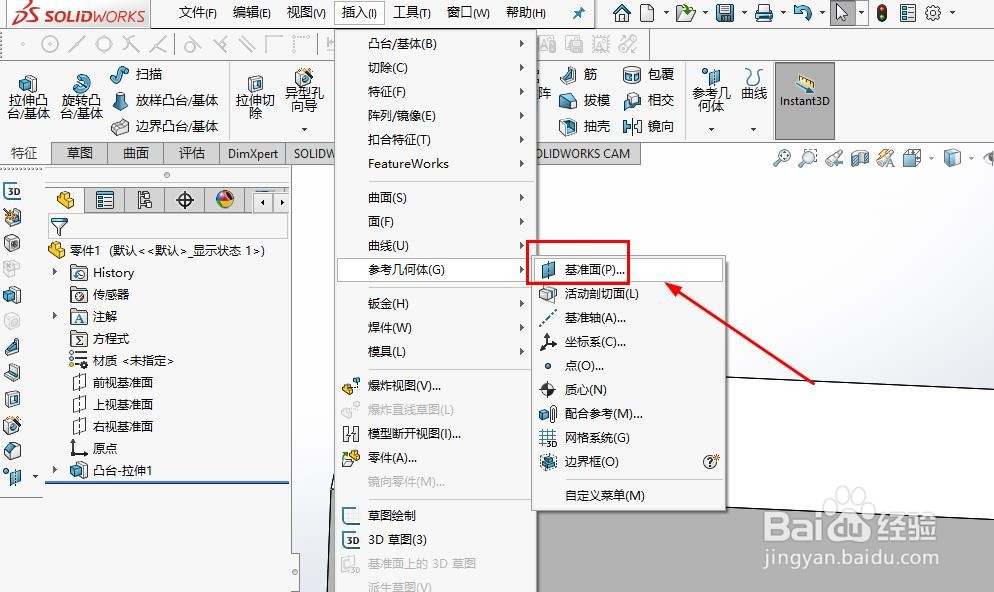
Task: Open the File (文件) menu
Action: tap(197, 13)
